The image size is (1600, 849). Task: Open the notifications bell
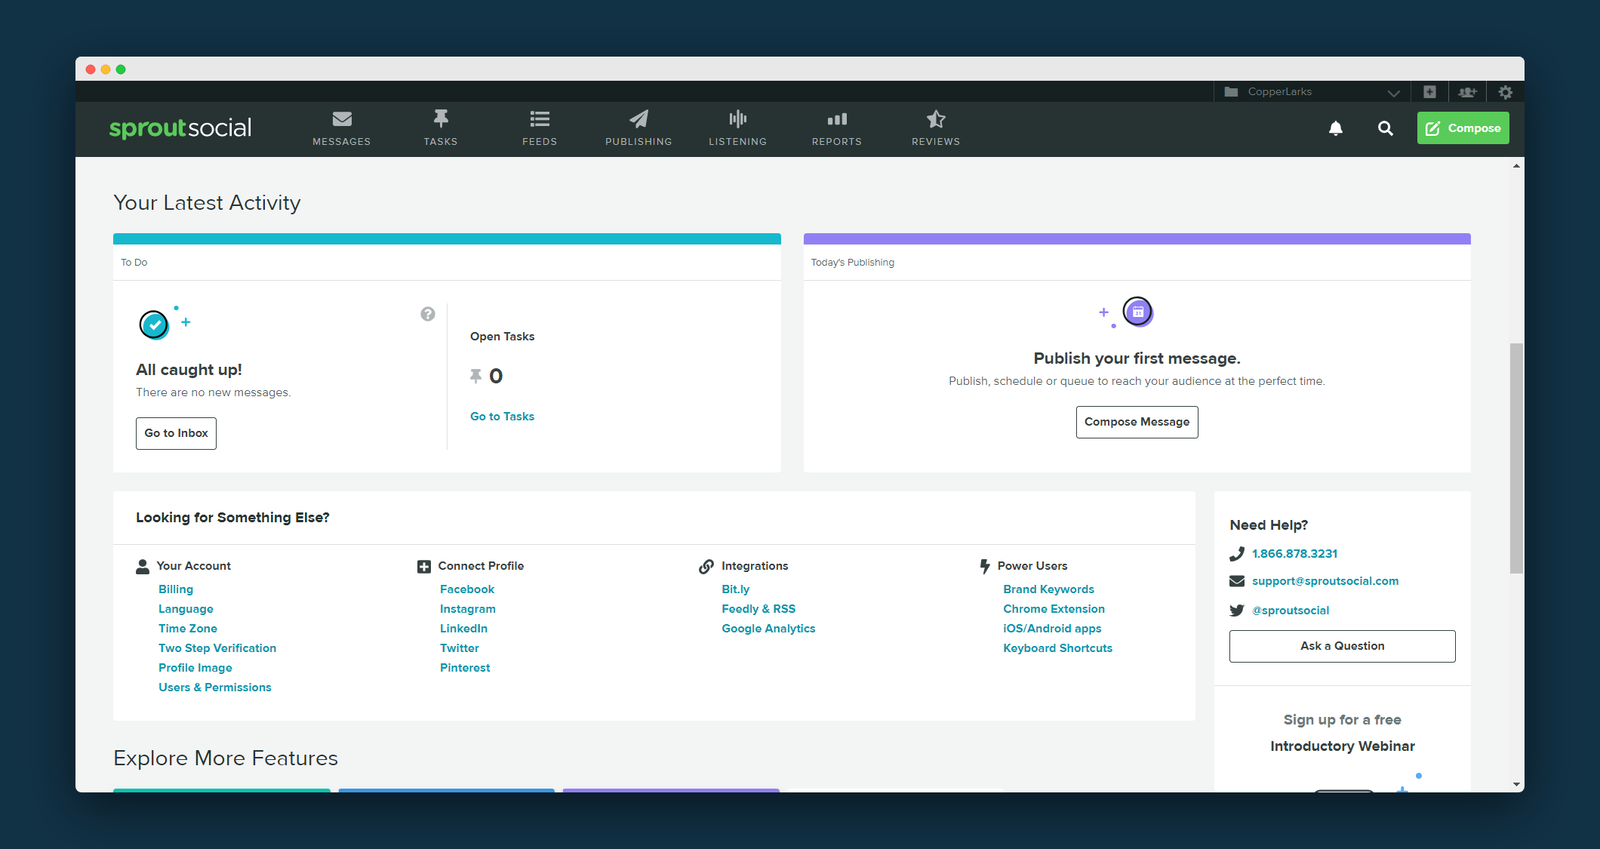point(1336,128)
